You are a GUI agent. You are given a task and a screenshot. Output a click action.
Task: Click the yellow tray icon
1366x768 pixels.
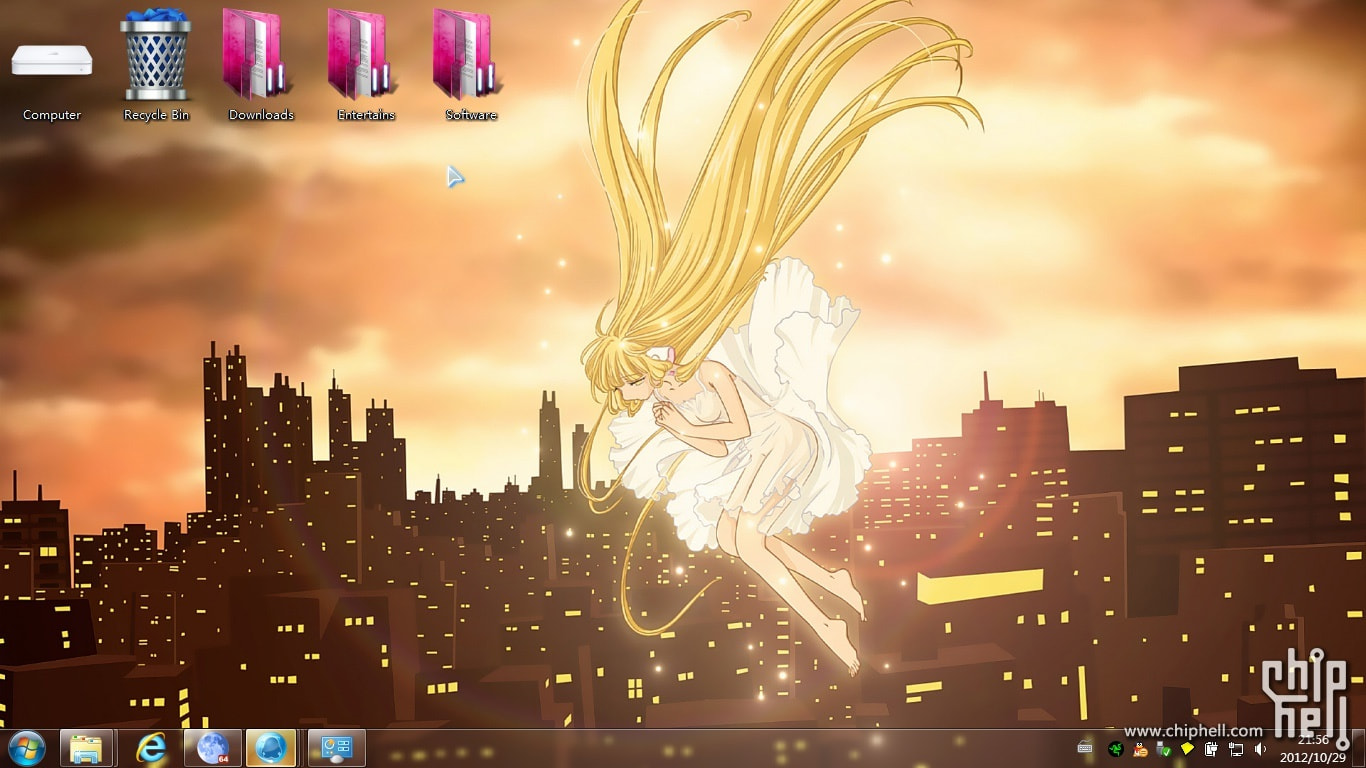pos(1187,748)
